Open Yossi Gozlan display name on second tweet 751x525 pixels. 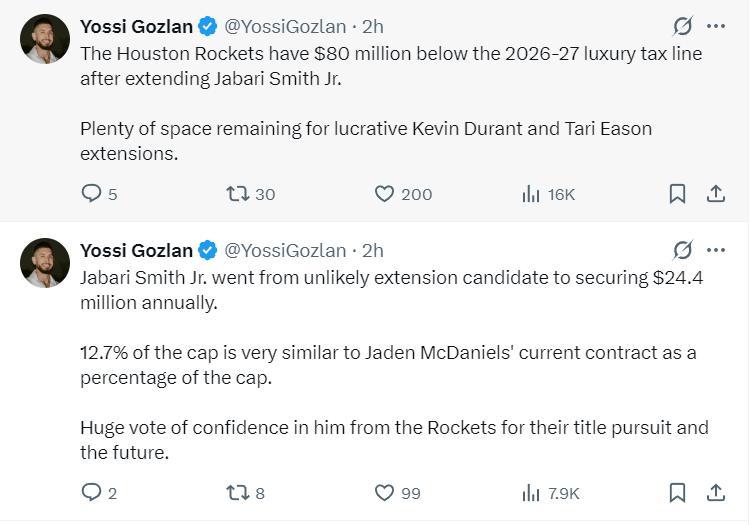[x=136, y=250]
